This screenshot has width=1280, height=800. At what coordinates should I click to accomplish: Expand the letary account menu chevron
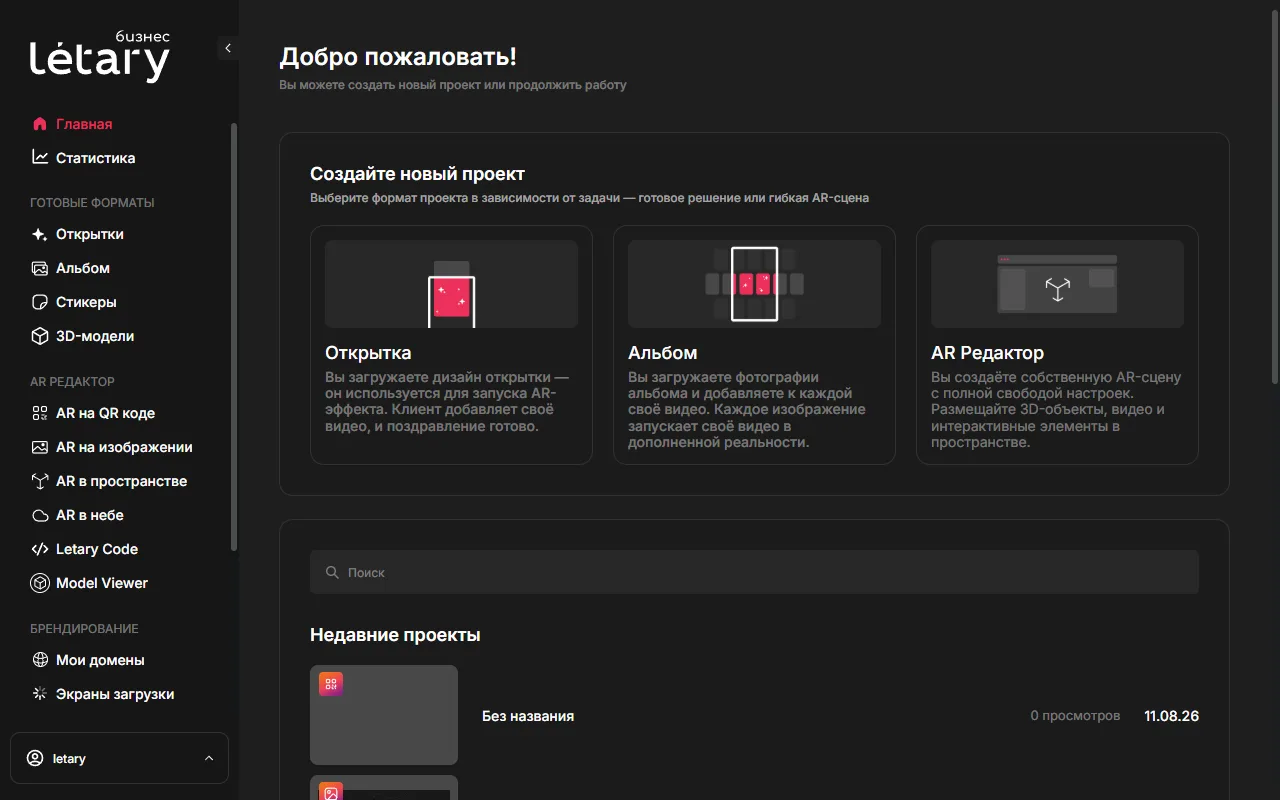pos(209,758)
